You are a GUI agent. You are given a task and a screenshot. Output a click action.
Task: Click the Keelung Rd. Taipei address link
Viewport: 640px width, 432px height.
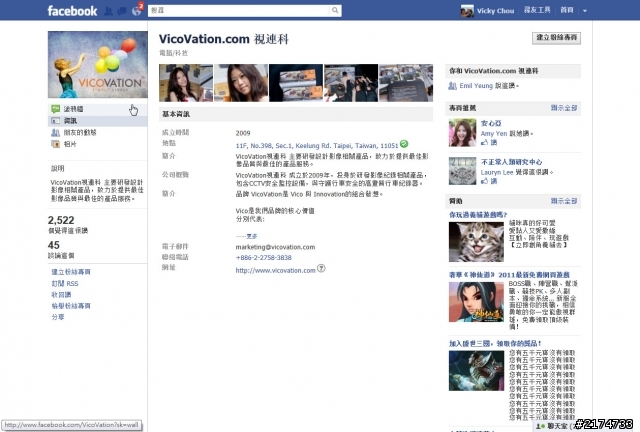point(317,145)
